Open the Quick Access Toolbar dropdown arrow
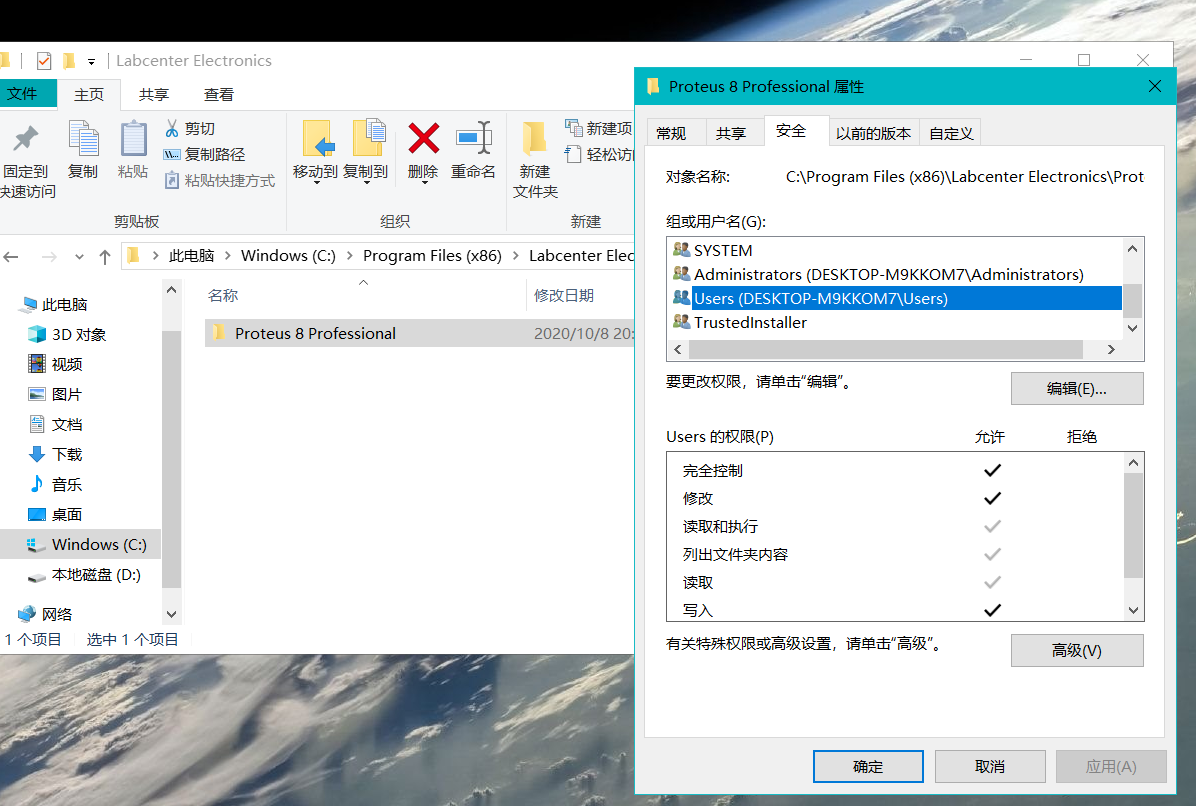The width and height of the screenshot is (1196, 806). coord(91,60)
